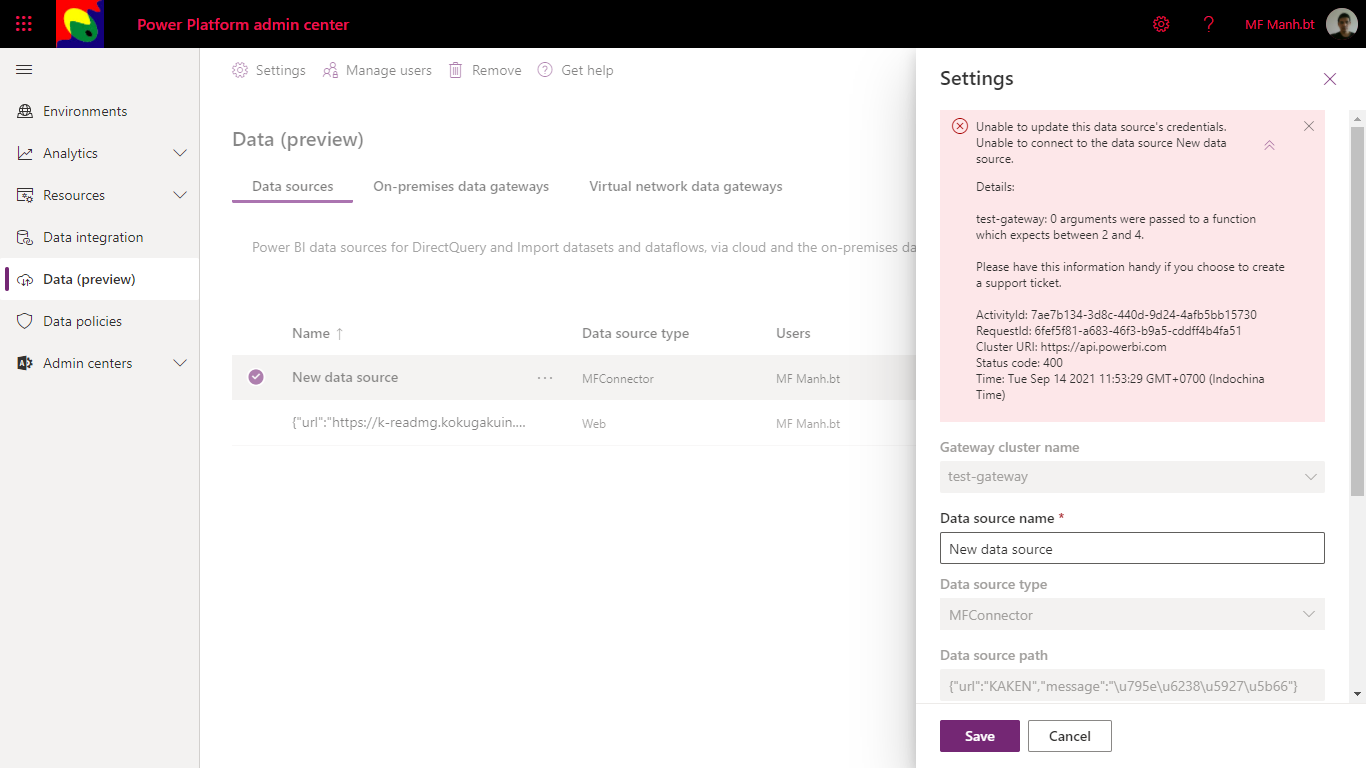1366x768 pixels.
Task: Open MF Manh.bt account avatar
Action: click(x=1342, y=24)
